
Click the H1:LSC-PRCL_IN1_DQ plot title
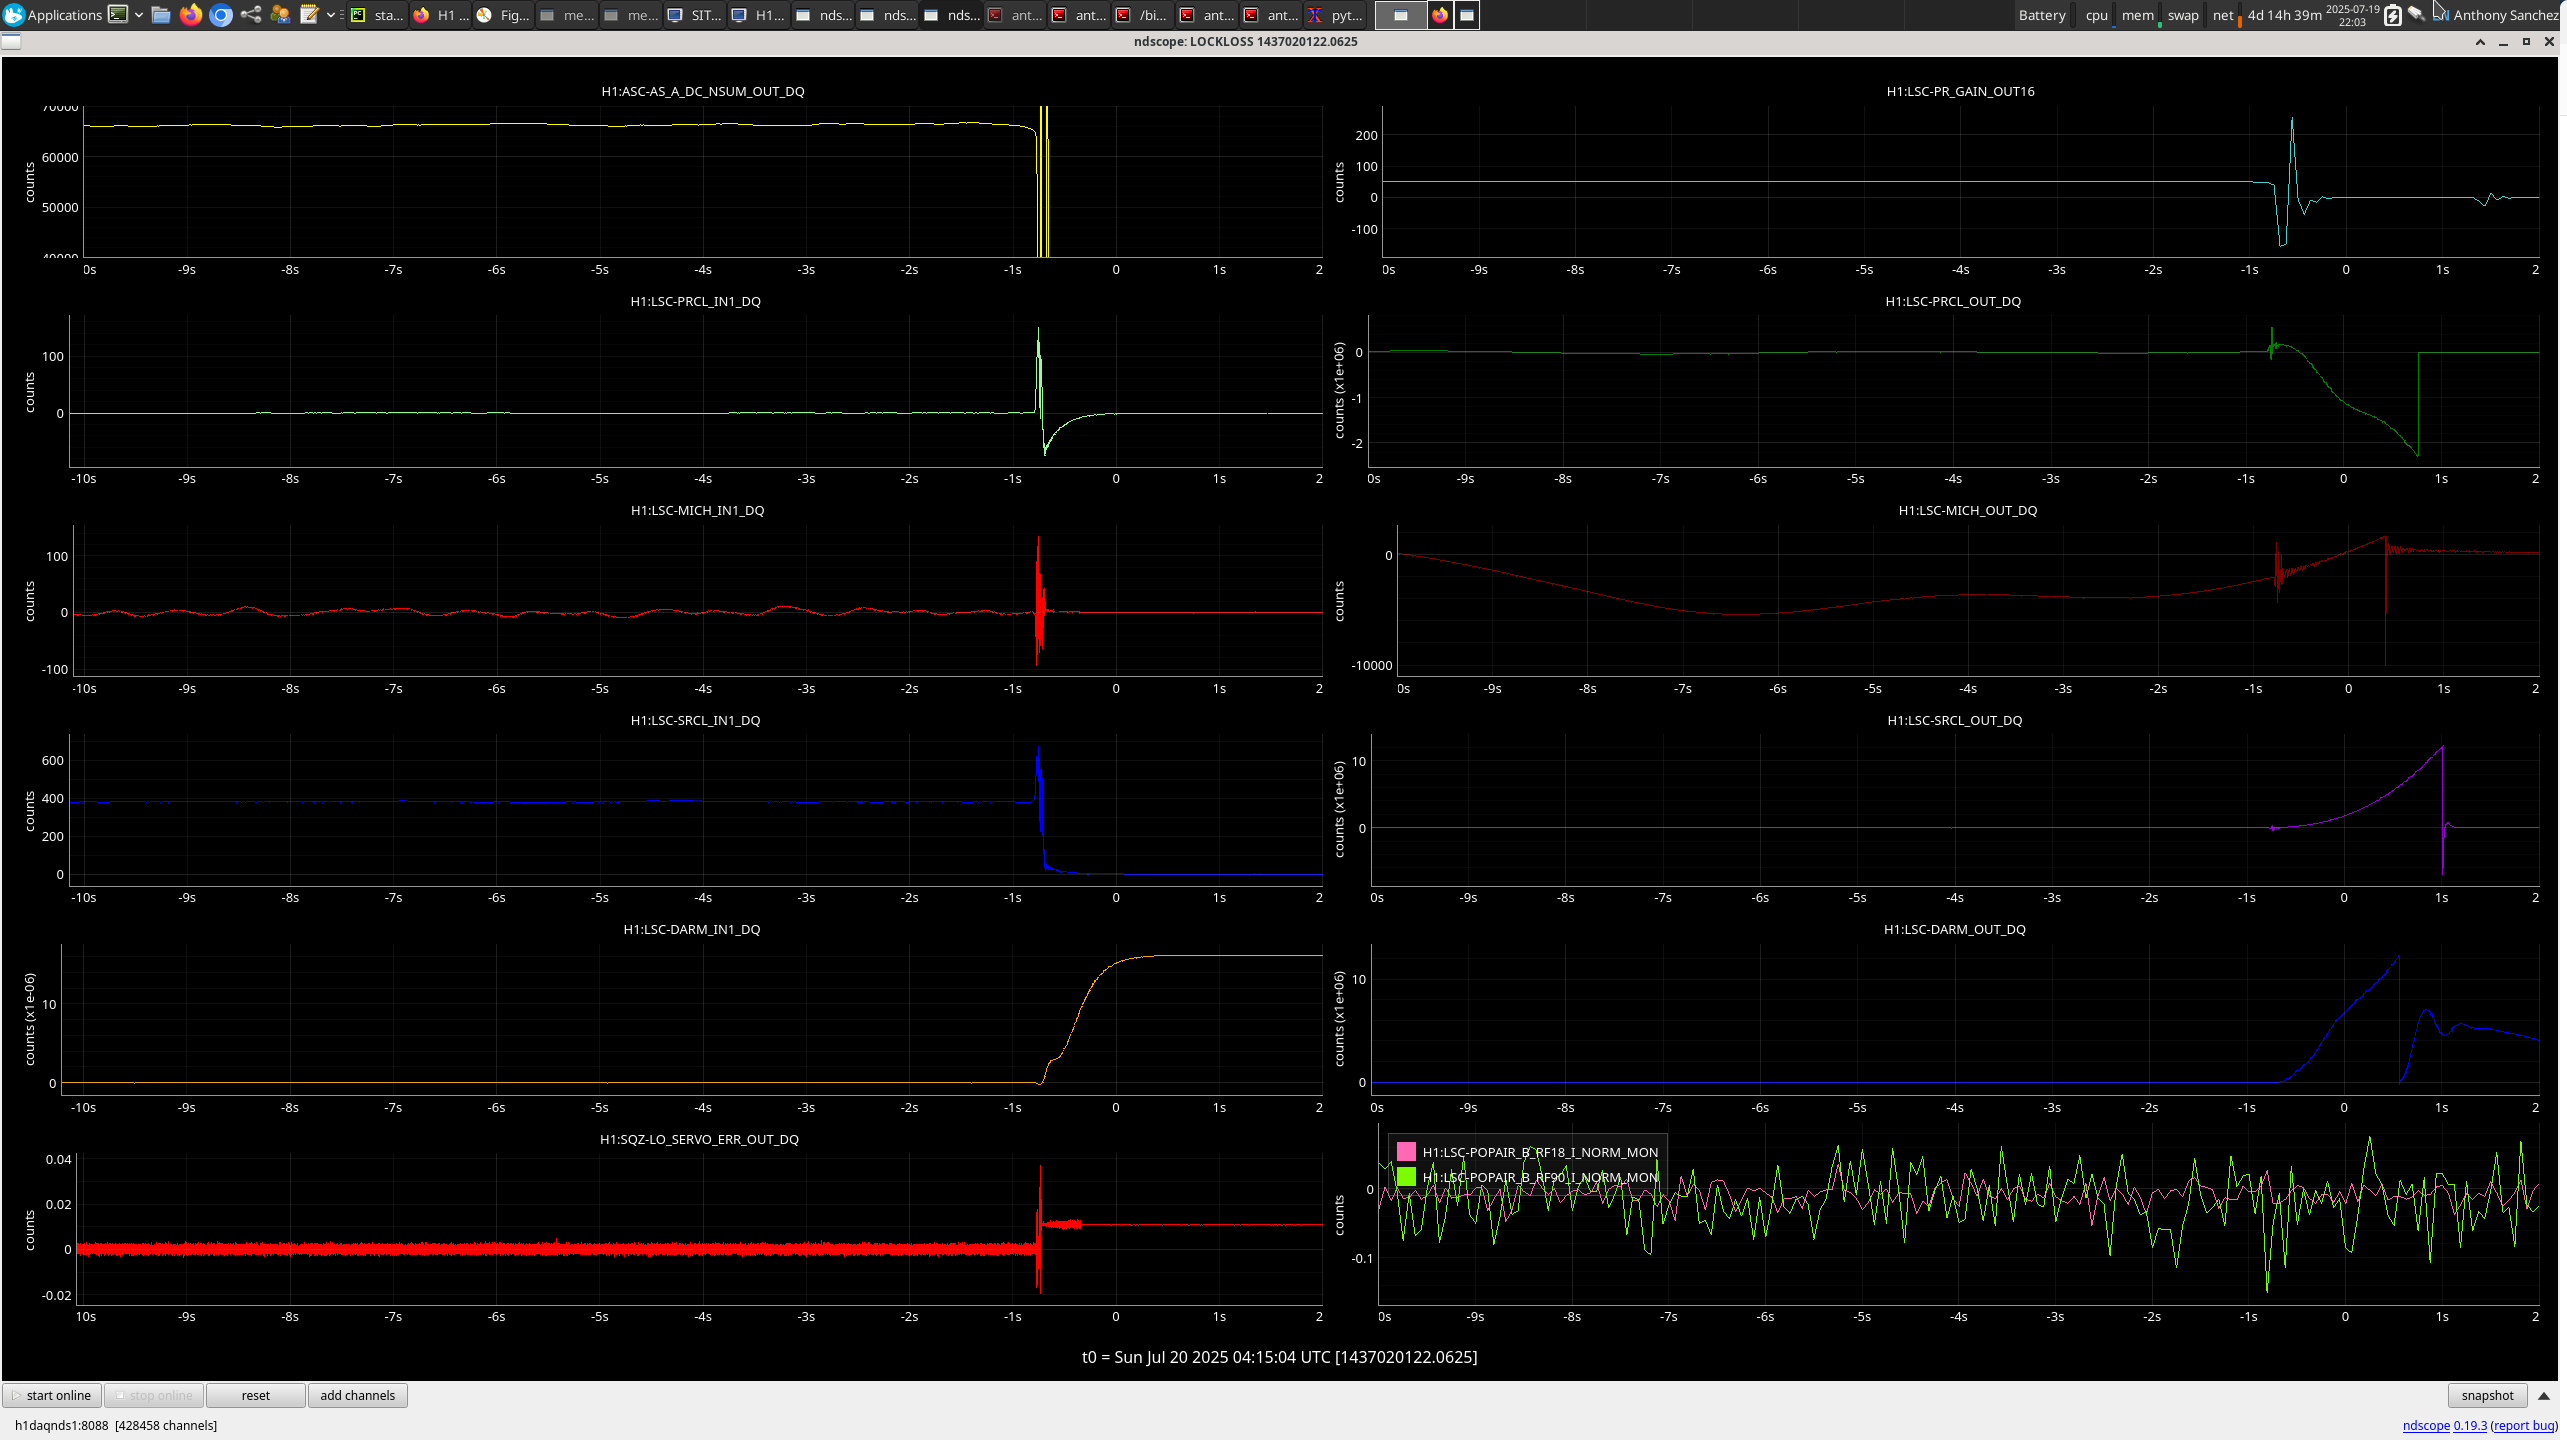click(x=695, y=301)
